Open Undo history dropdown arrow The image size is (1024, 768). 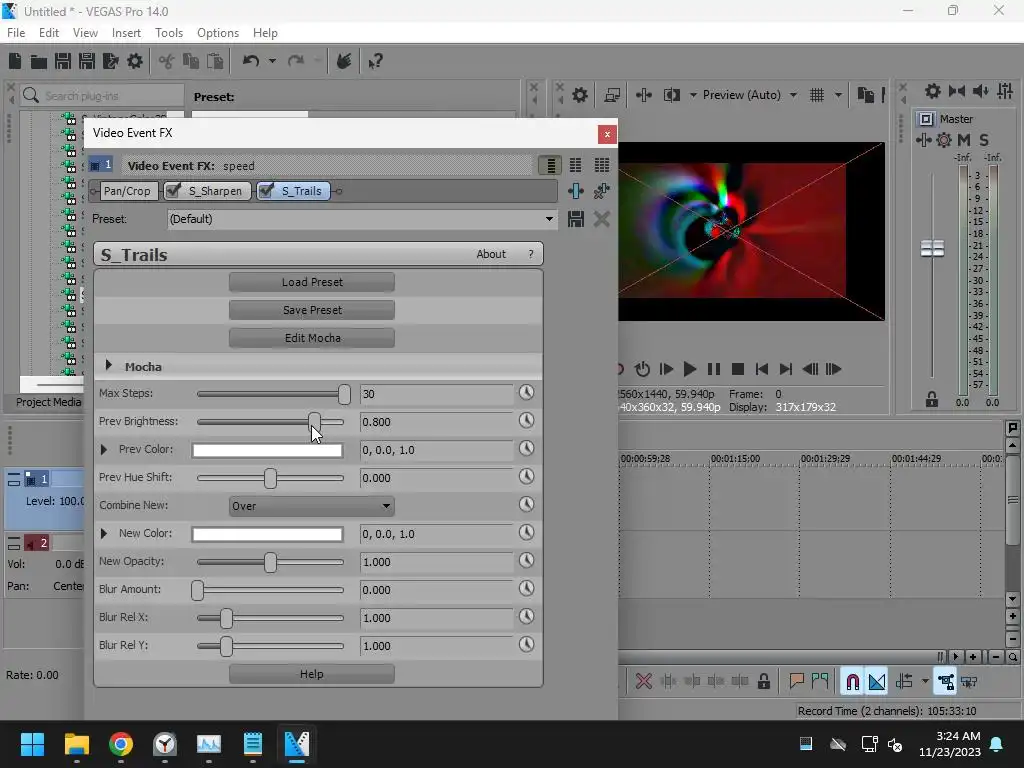(272, 61)
